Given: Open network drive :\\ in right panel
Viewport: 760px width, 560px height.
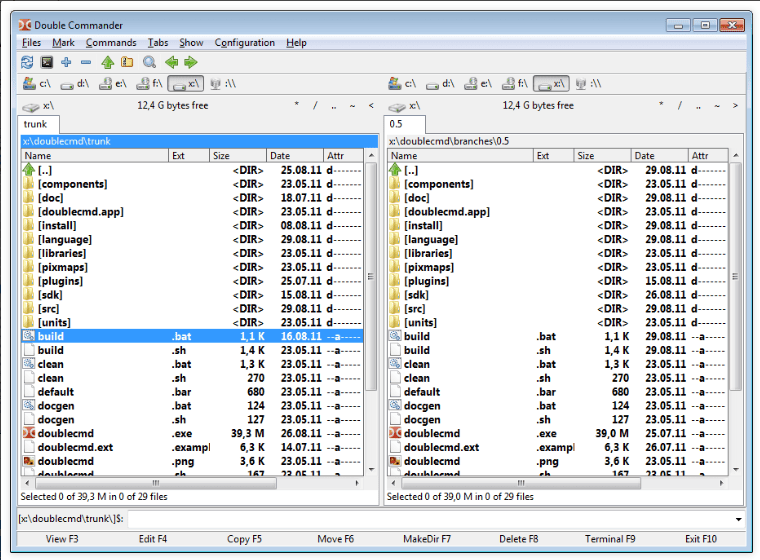Looking at the screenshot, I should (x=588, y=84).
